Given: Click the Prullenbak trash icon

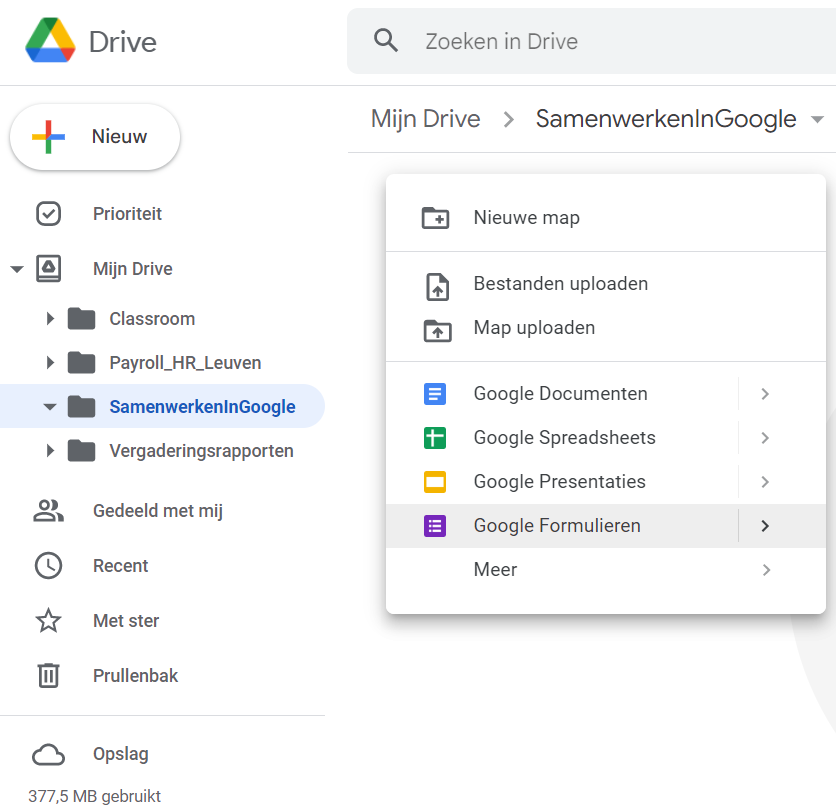Looking at the screenshot, I should click(x=49, y=676).
